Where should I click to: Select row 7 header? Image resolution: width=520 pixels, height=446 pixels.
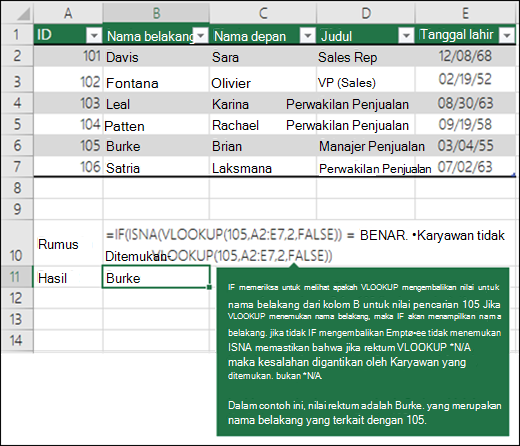(x=17, y=167)
